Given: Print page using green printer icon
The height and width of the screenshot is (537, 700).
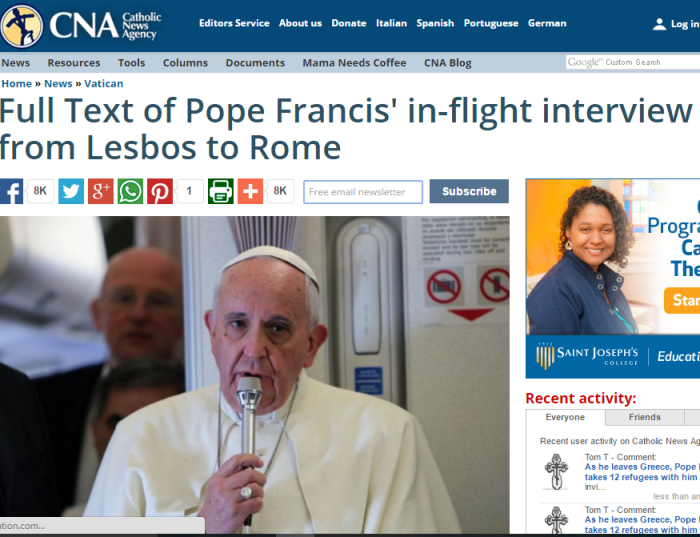Looking at the screenshot, I should point(221,191).
